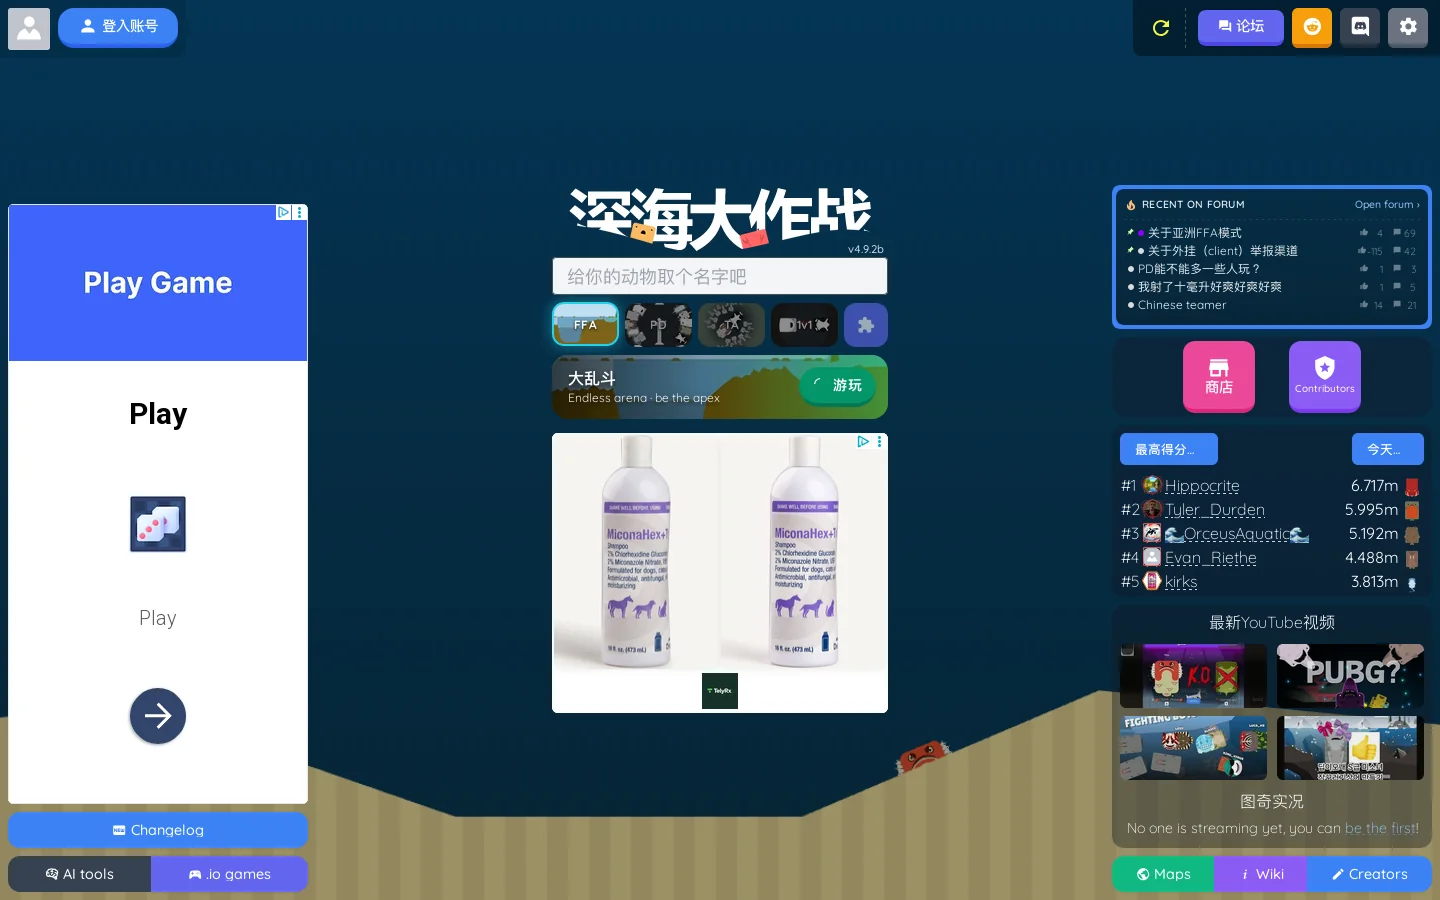Click the 登入账号 login button
The width and height of the screenshot is (1440, 900).
pyautogui.click(x=118, y=27)
